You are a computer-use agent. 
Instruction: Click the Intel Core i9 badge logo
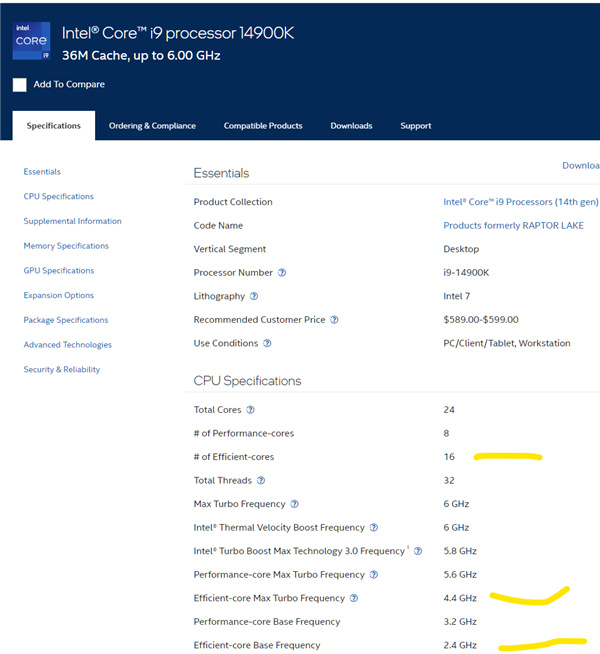click(x=31, y=40)
